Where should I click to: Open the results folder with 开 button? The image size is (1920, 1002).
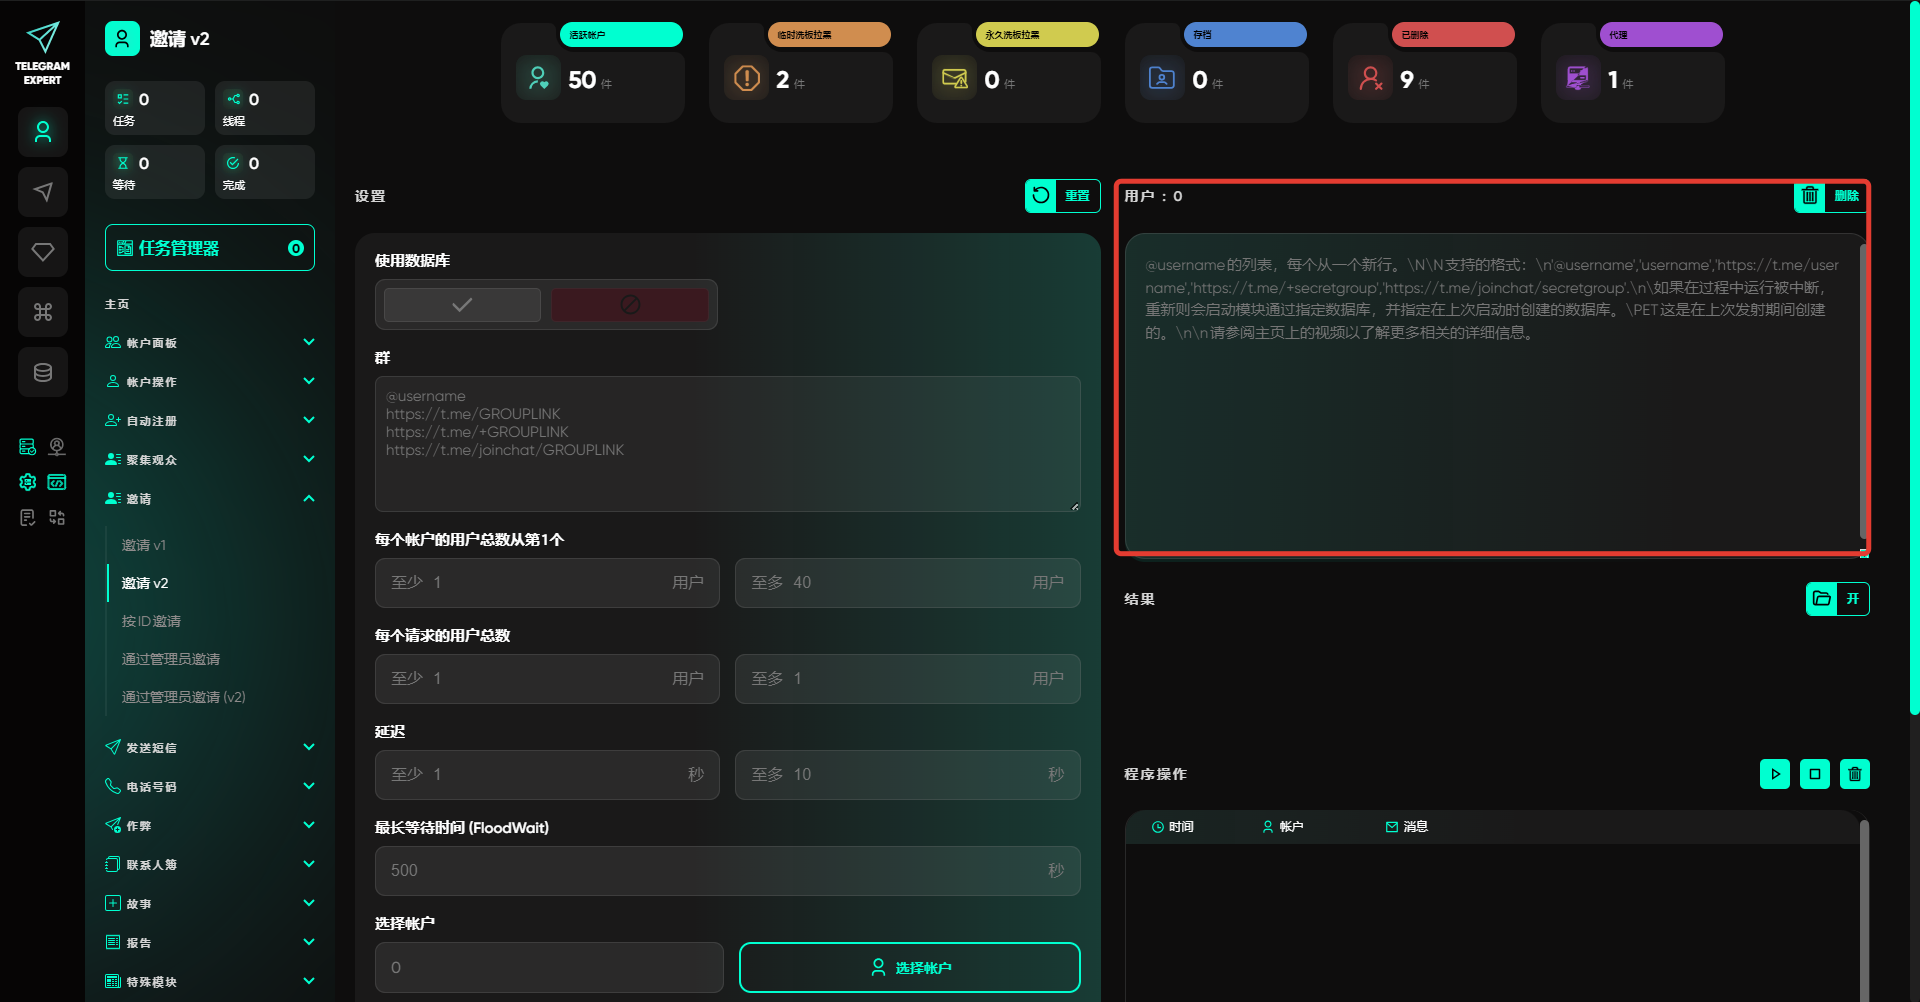[1837, 599]
